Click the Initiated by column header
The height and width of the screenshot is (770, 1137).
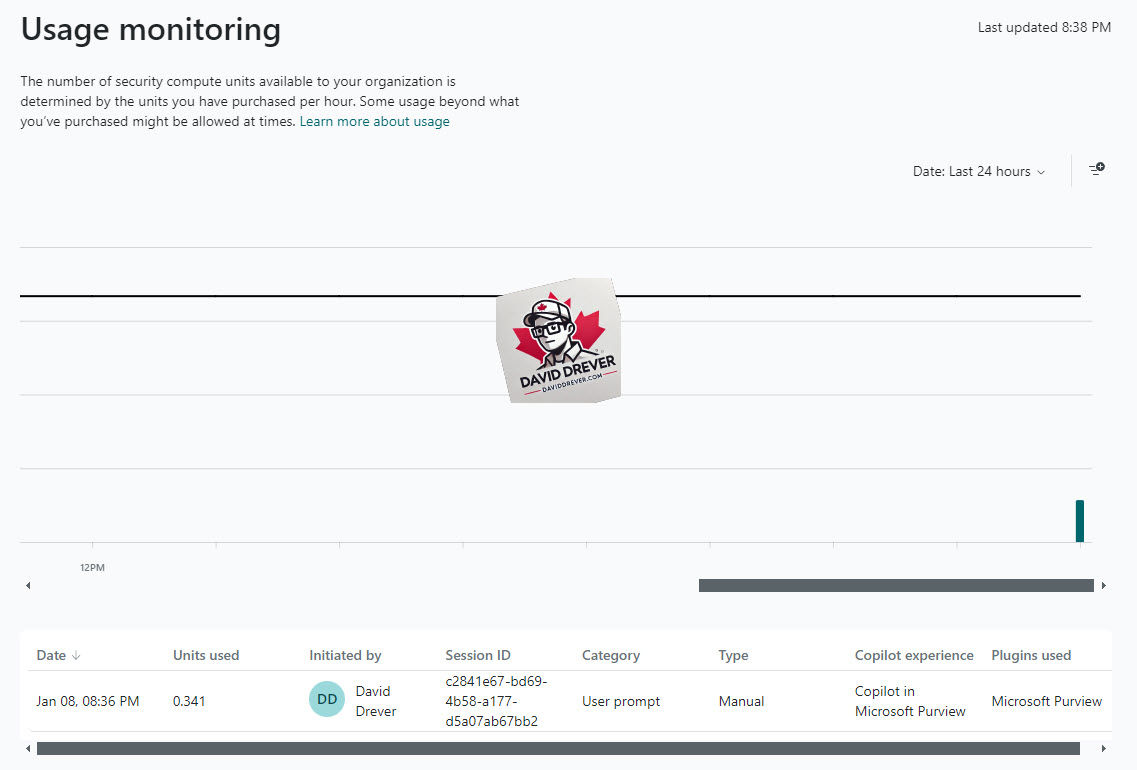(x=345, y=655)
